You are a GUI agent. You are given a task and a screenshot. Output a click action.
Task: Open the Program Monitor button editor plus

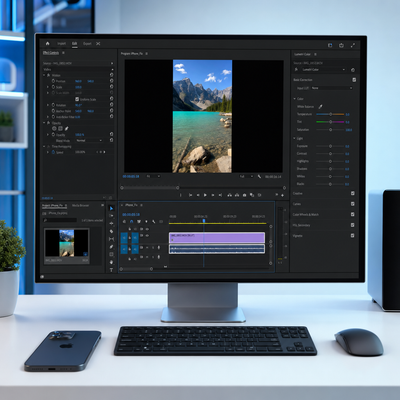coord(282,195)
